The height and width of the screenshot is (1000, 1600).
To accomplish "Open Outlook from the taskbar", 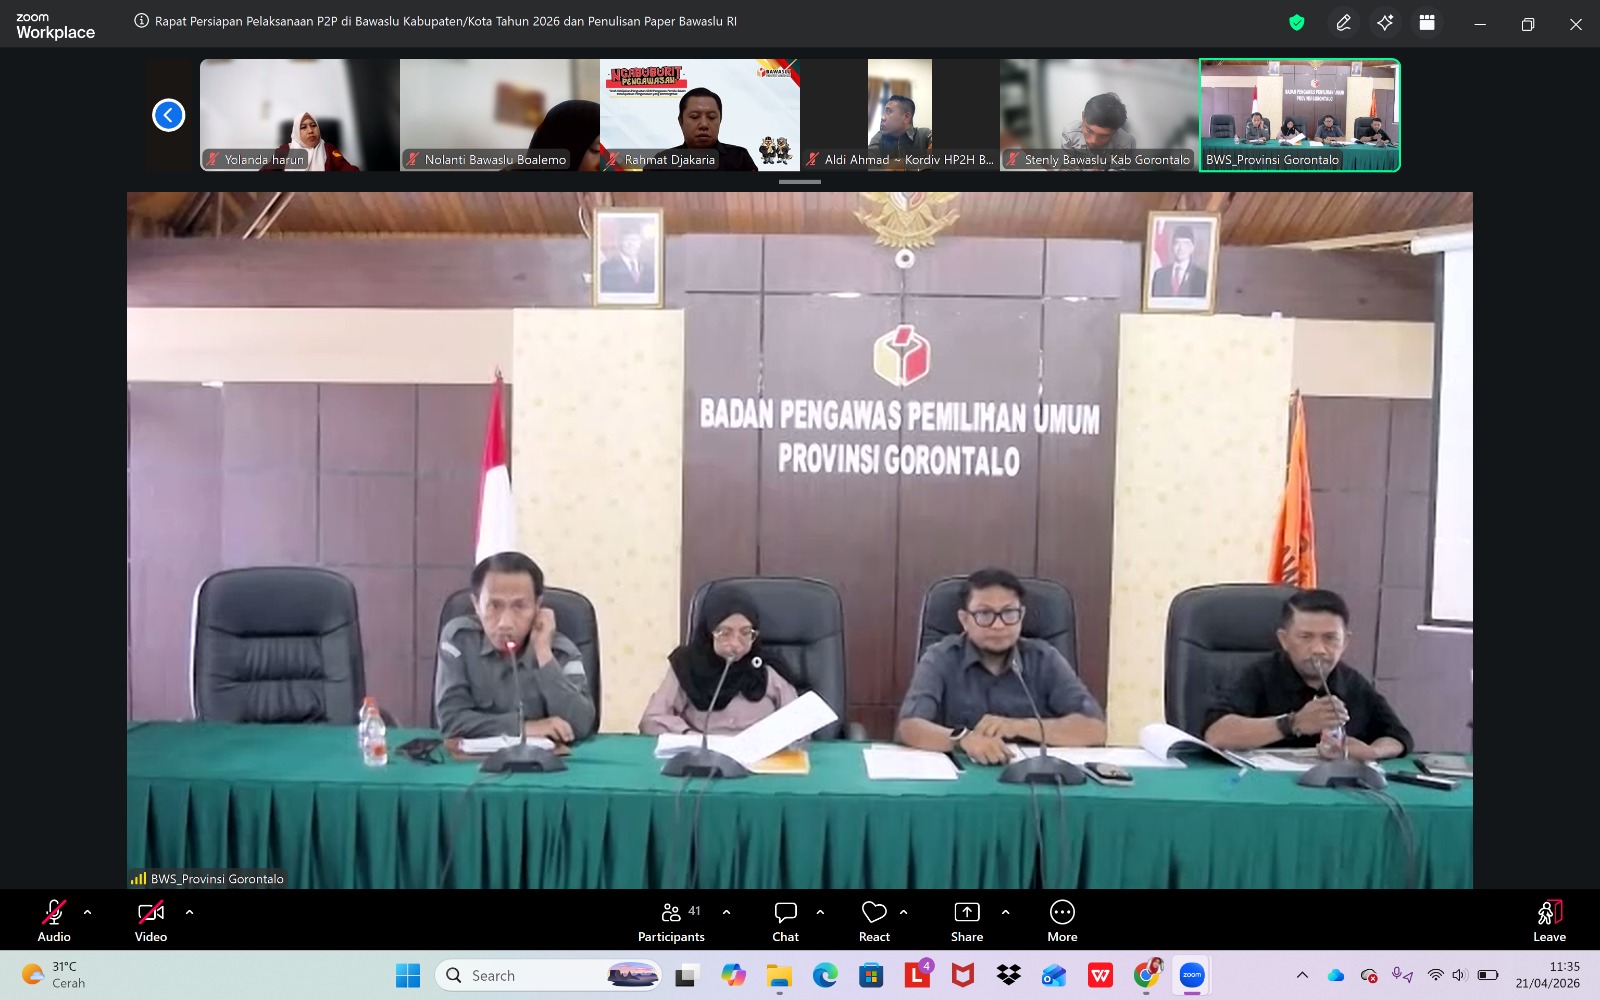I will click(x=1054, y=975).
